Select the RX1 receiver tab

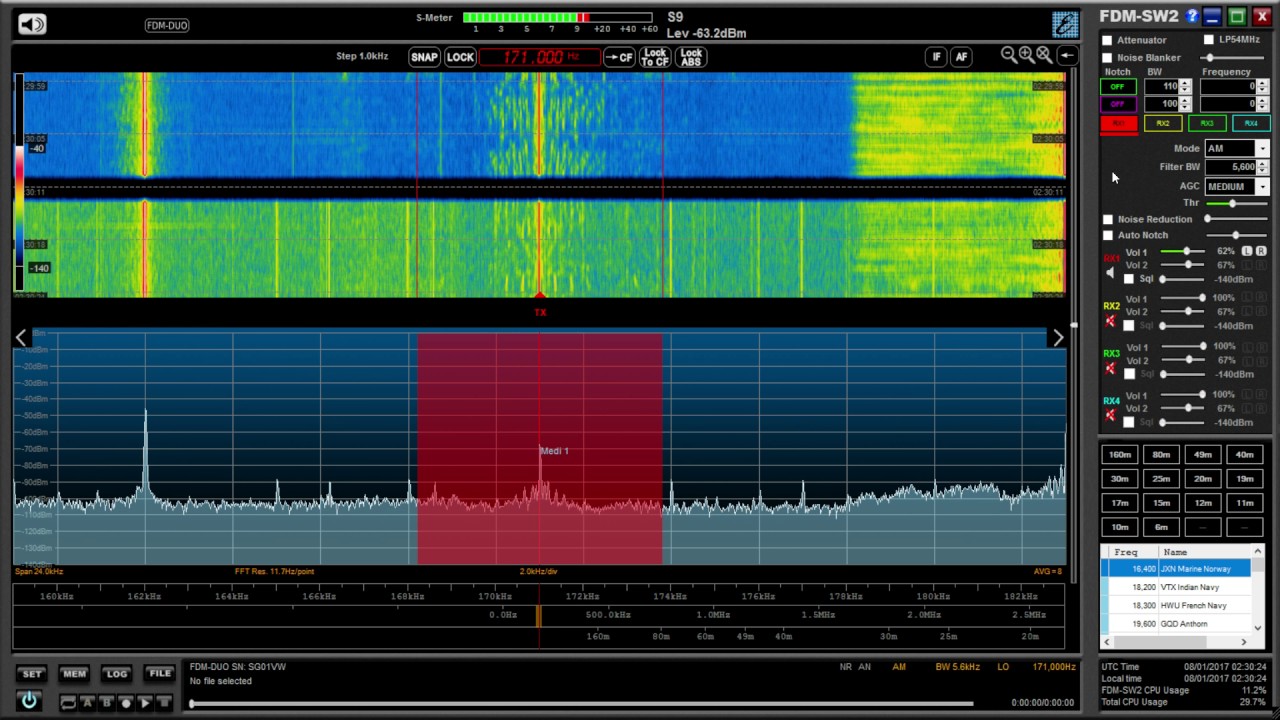pyautogui.click(x=1118, y=124)
